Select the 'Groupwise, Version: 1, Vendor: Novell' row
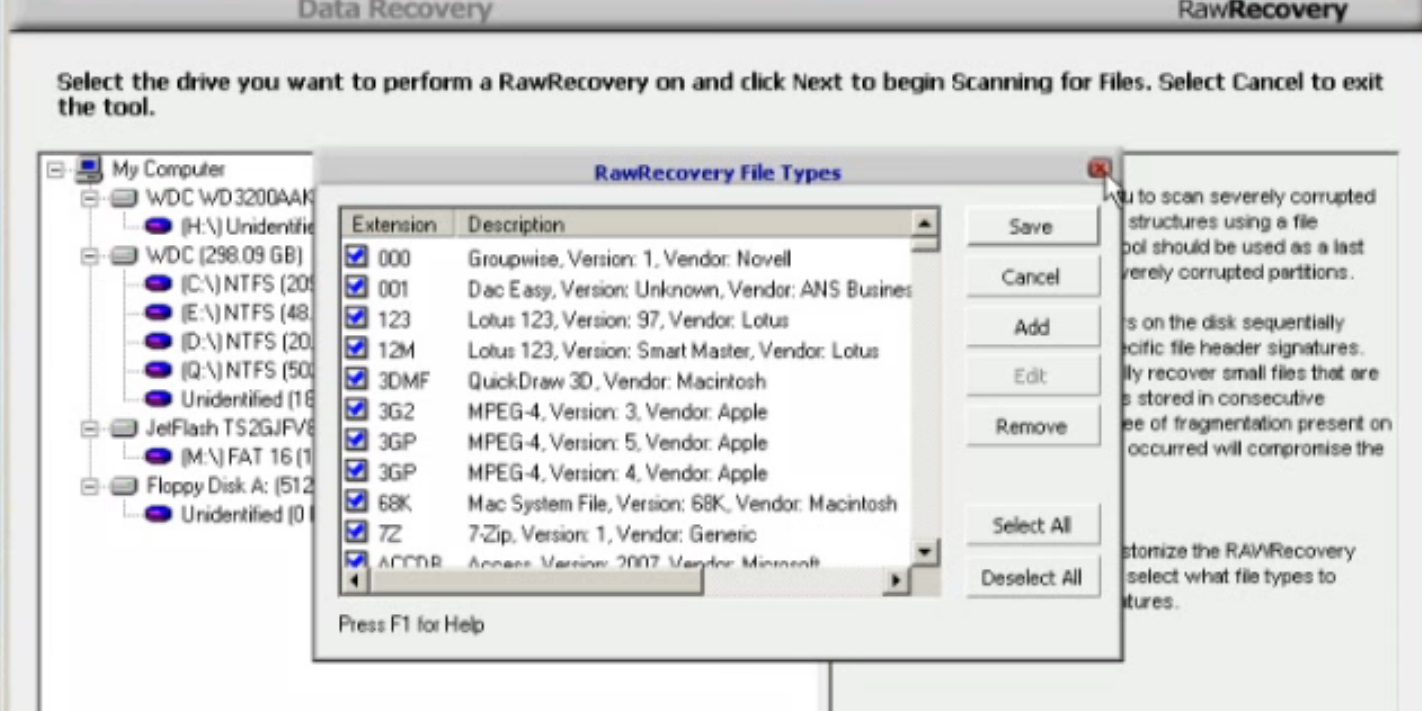Image resolution: width=1422 pixels, height=711 pixels. click(628, 258)
